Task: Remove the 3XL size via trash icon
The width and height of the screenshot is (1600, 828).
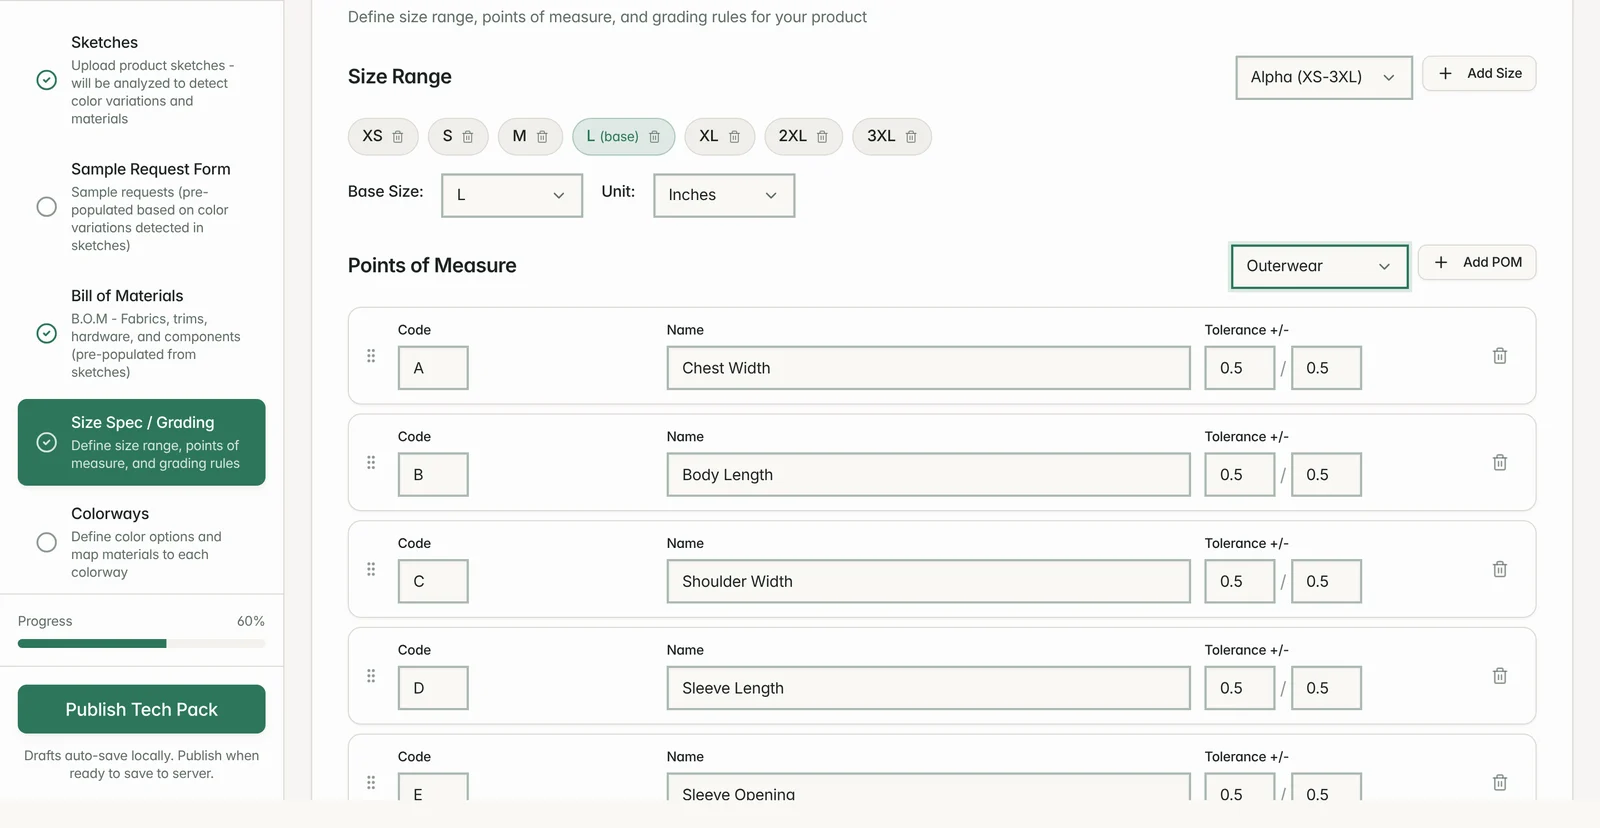Action: point(911,137)
